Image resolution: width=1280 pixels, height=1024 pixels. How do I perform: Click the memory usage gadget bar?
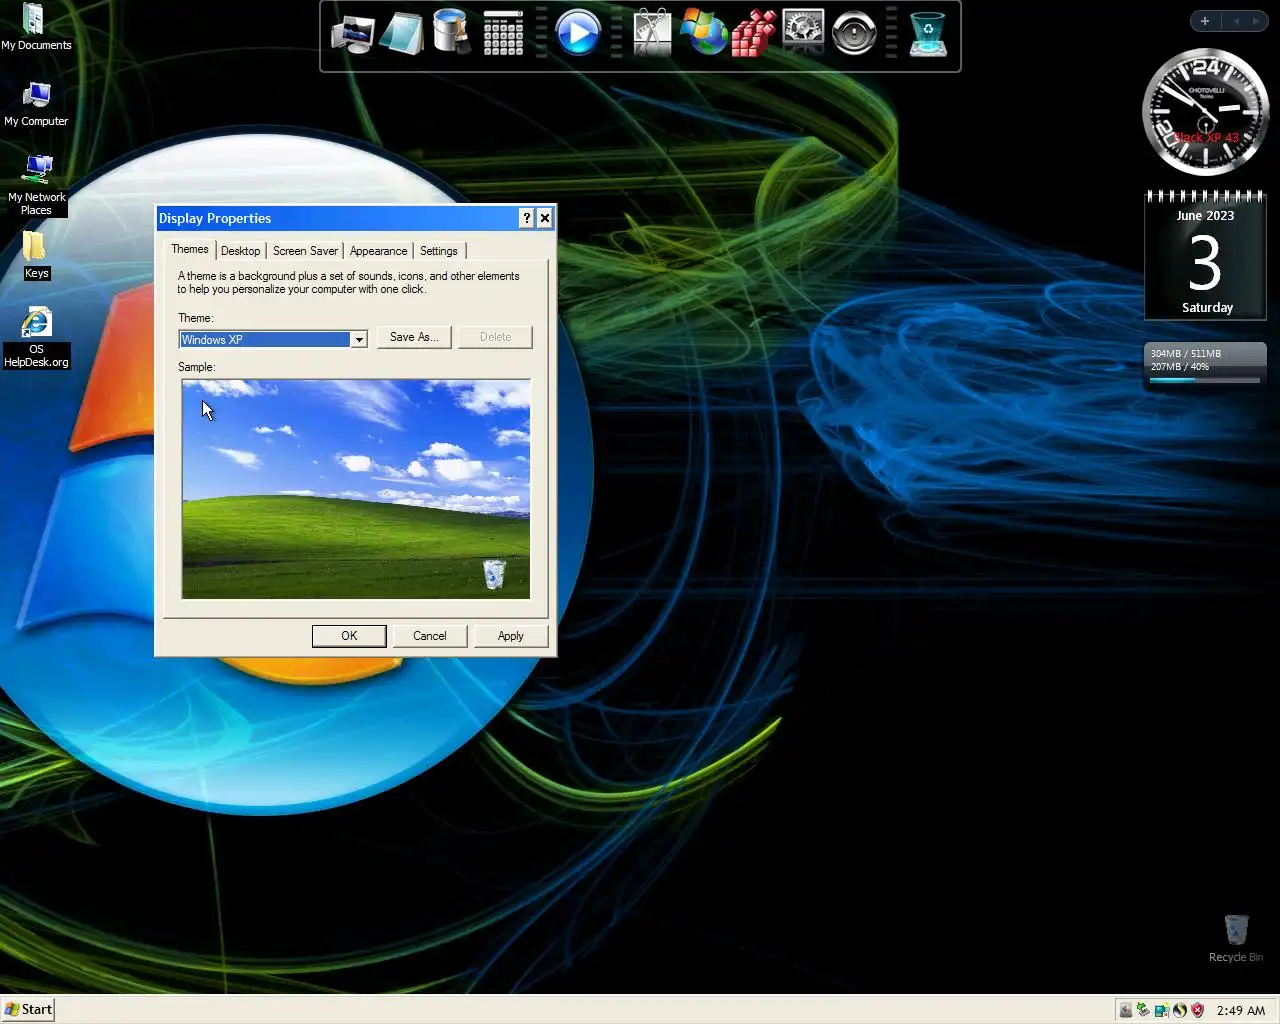pyautogui.click(x=1205, y=366)
